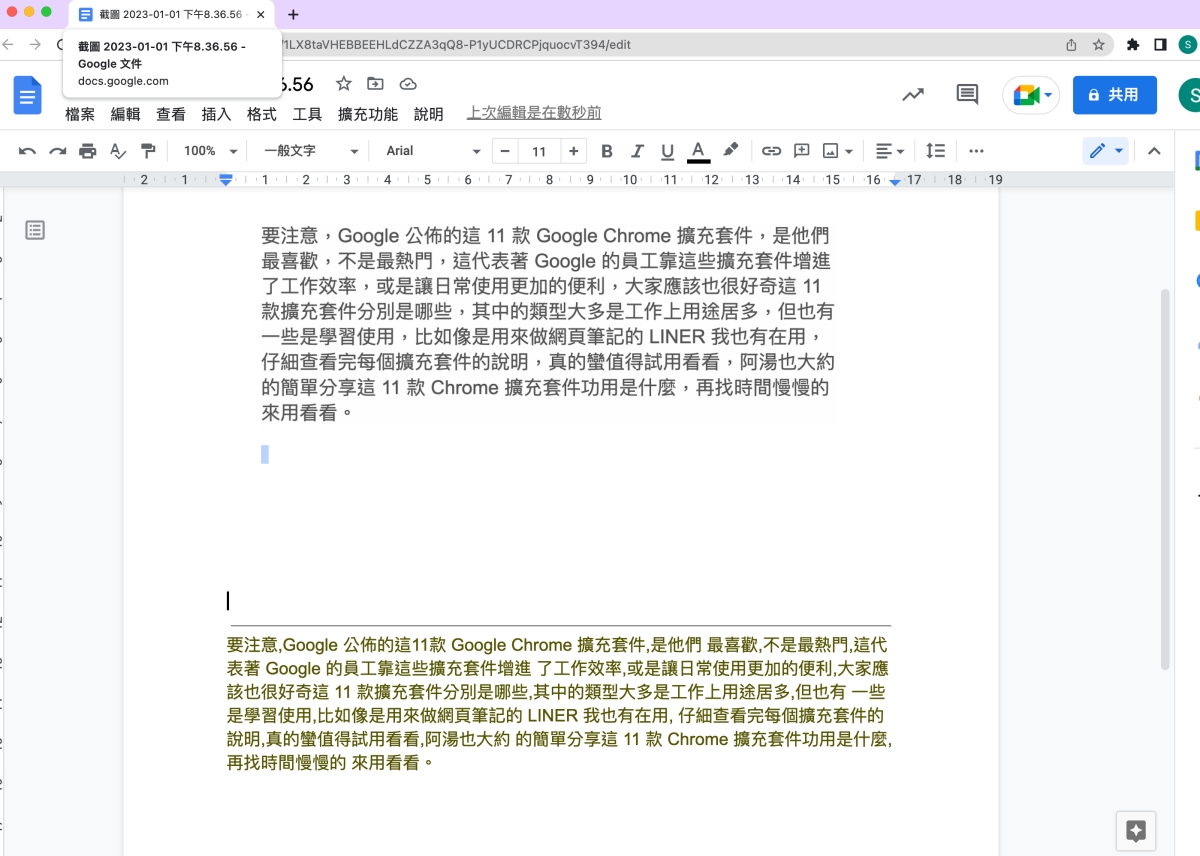Click the insert link icon
This screenshot has height=856, width=1200.
(771, 151)
